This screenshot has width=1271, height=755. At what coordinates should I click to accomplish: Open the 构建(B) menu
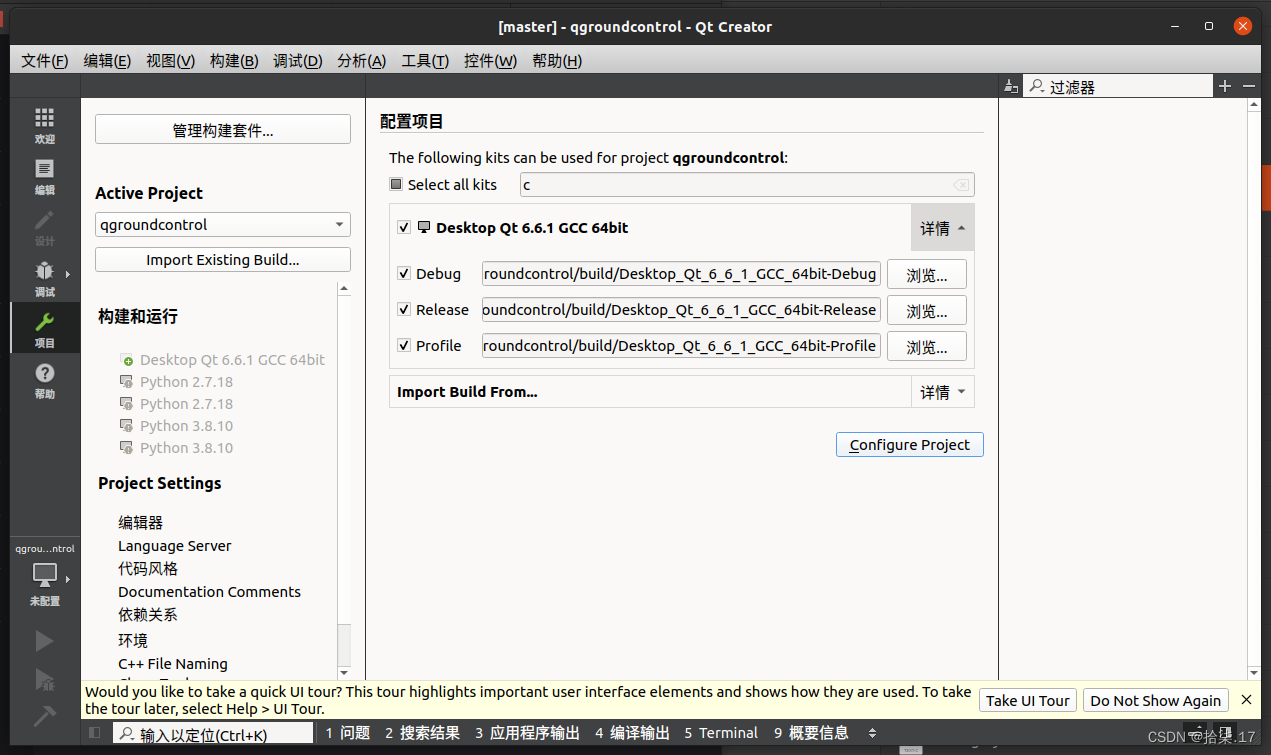(x=234, y=61)
